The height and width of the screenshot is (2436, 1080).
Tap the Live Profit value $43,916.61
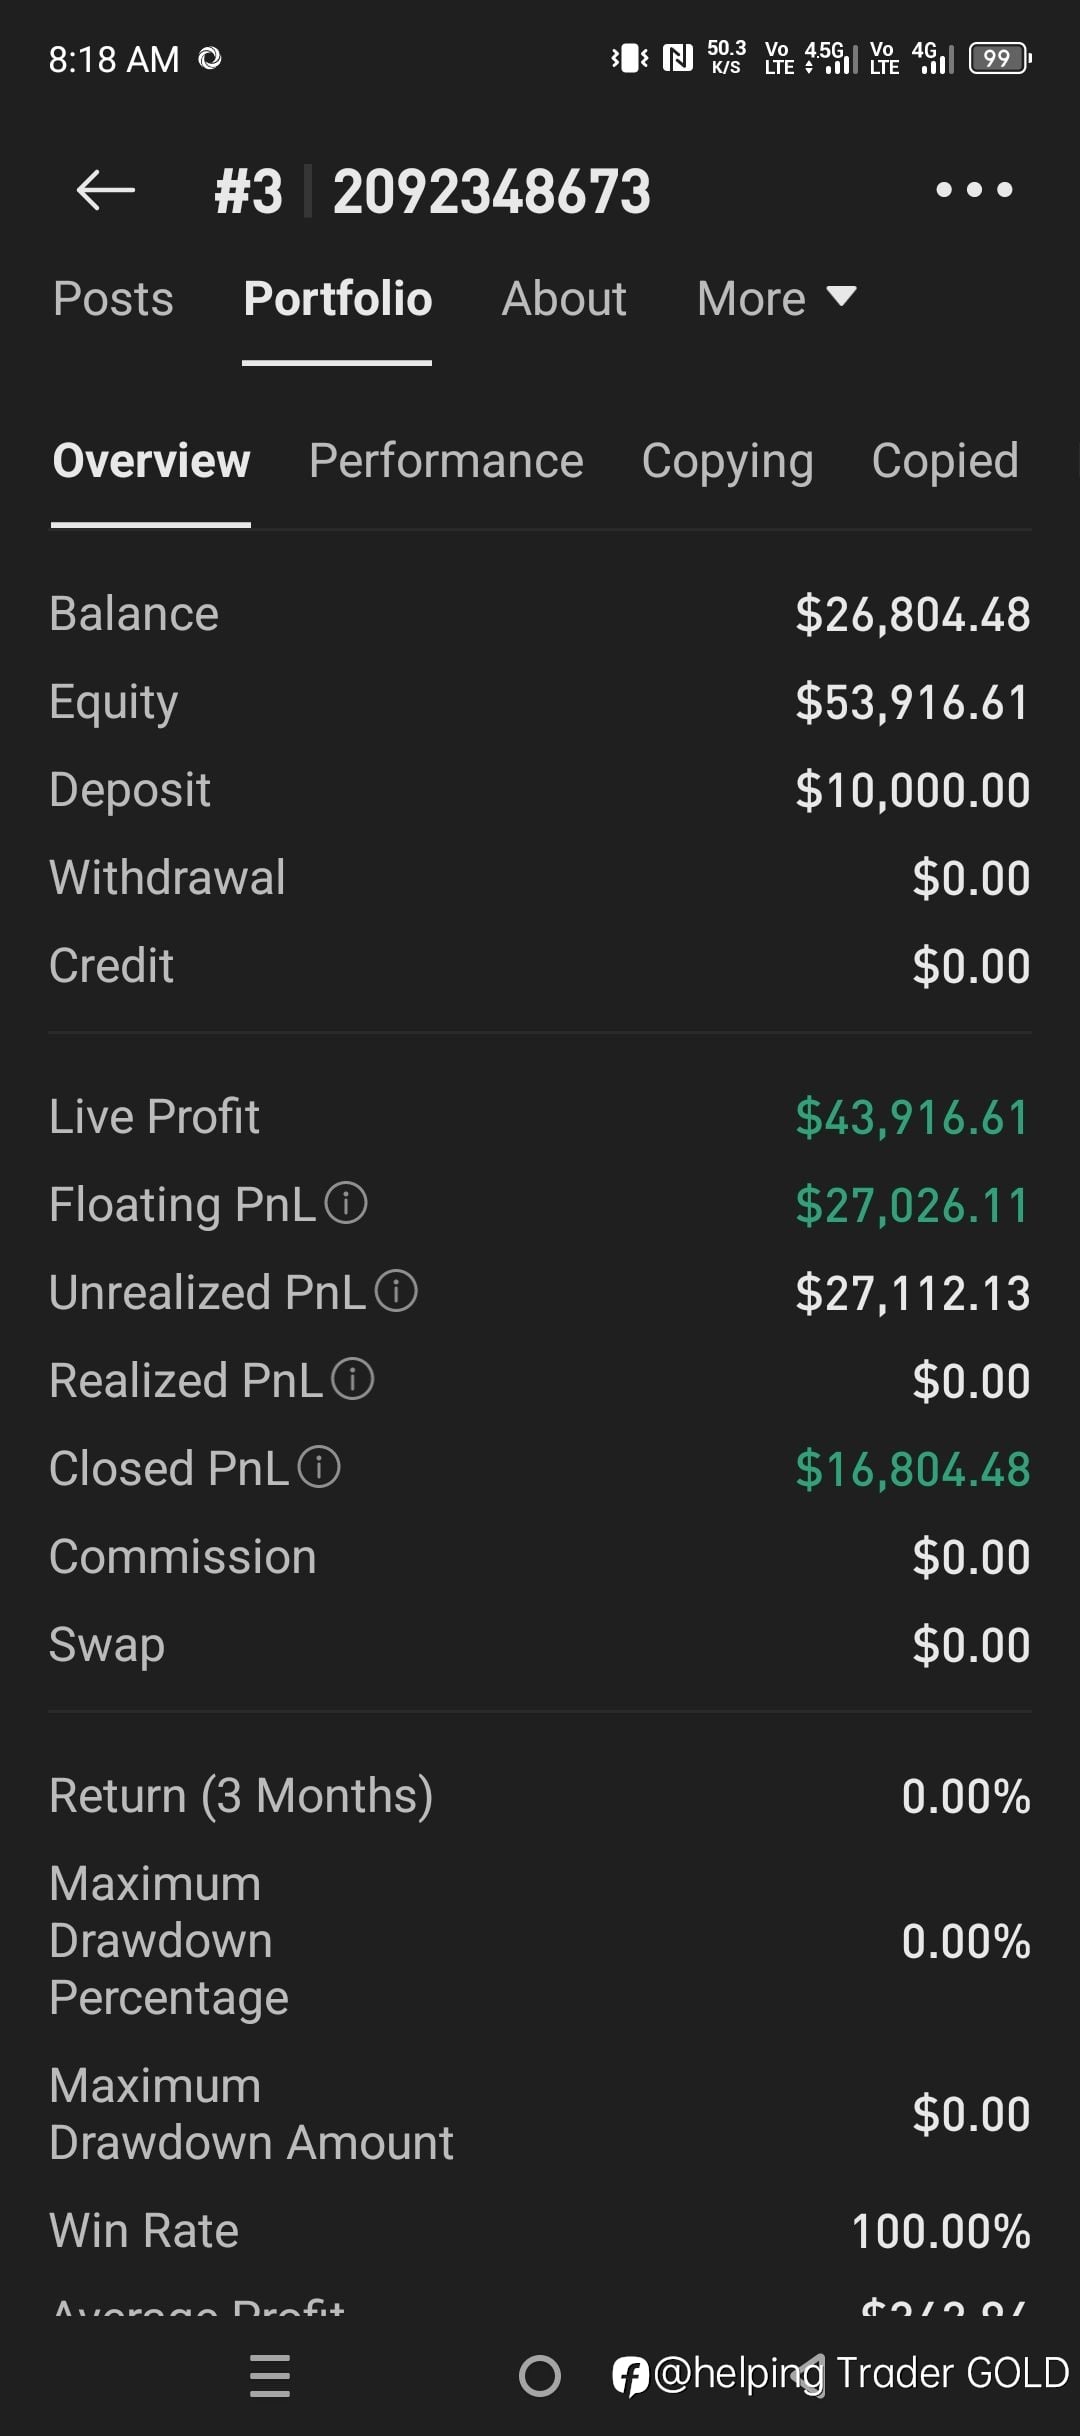click(912, 1117)
